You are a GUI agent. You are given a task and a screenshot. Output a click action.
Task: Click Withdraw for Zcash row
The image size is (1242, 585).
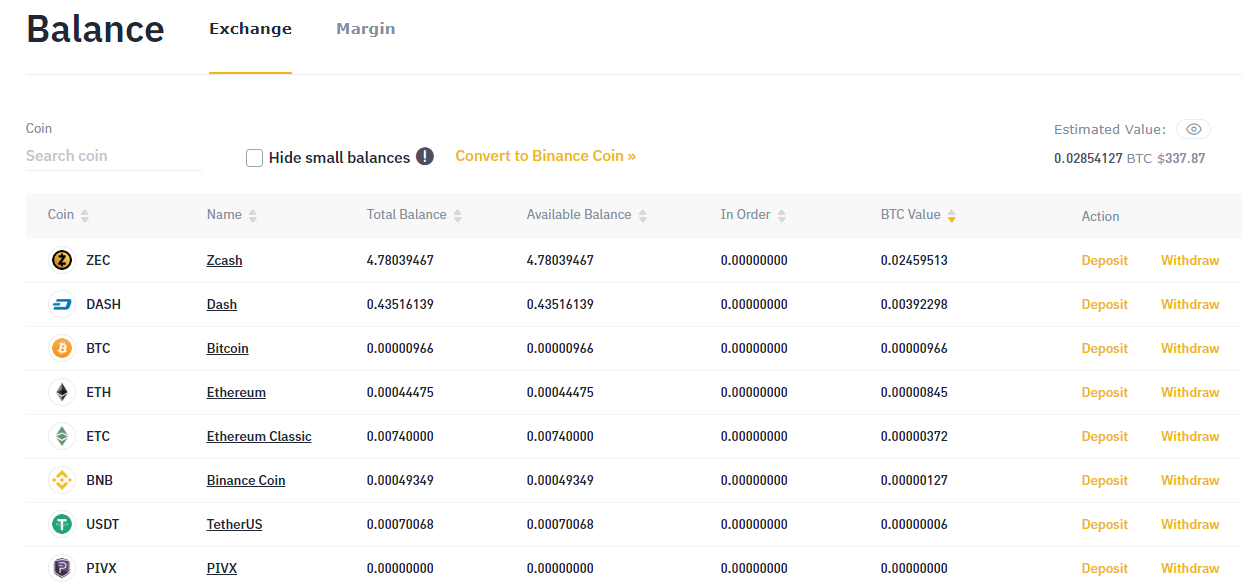(x=1189, y=261)
